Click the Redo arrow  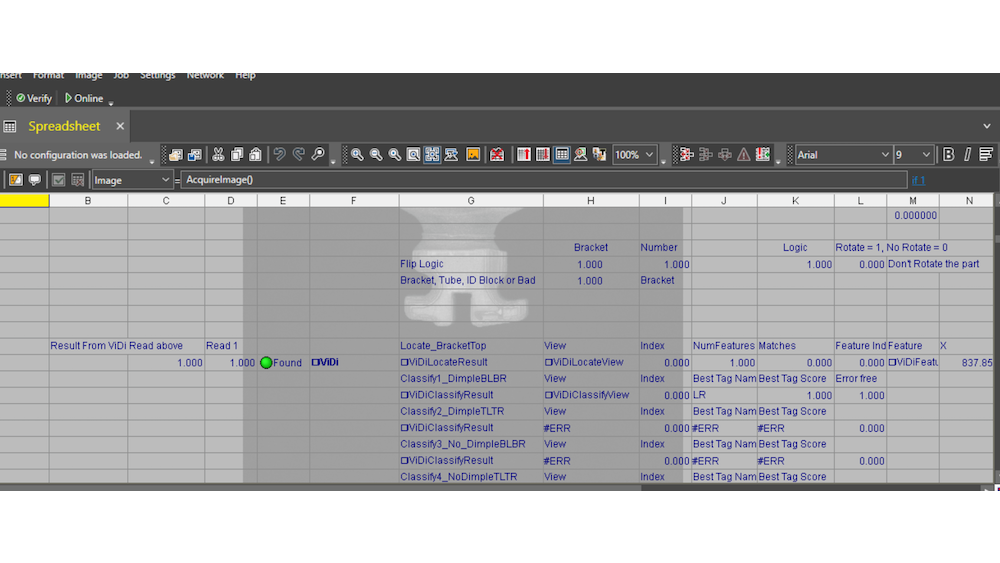(298, 155)
